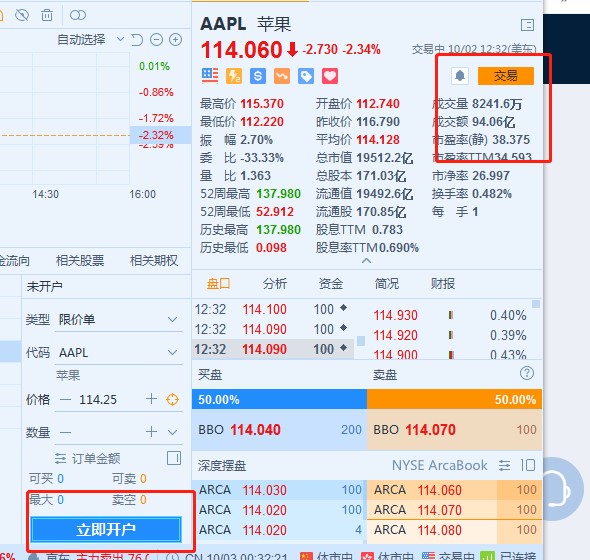The image size is (590, 560).
Task: Click the orange 交易 button
Action: coord(506,76)
